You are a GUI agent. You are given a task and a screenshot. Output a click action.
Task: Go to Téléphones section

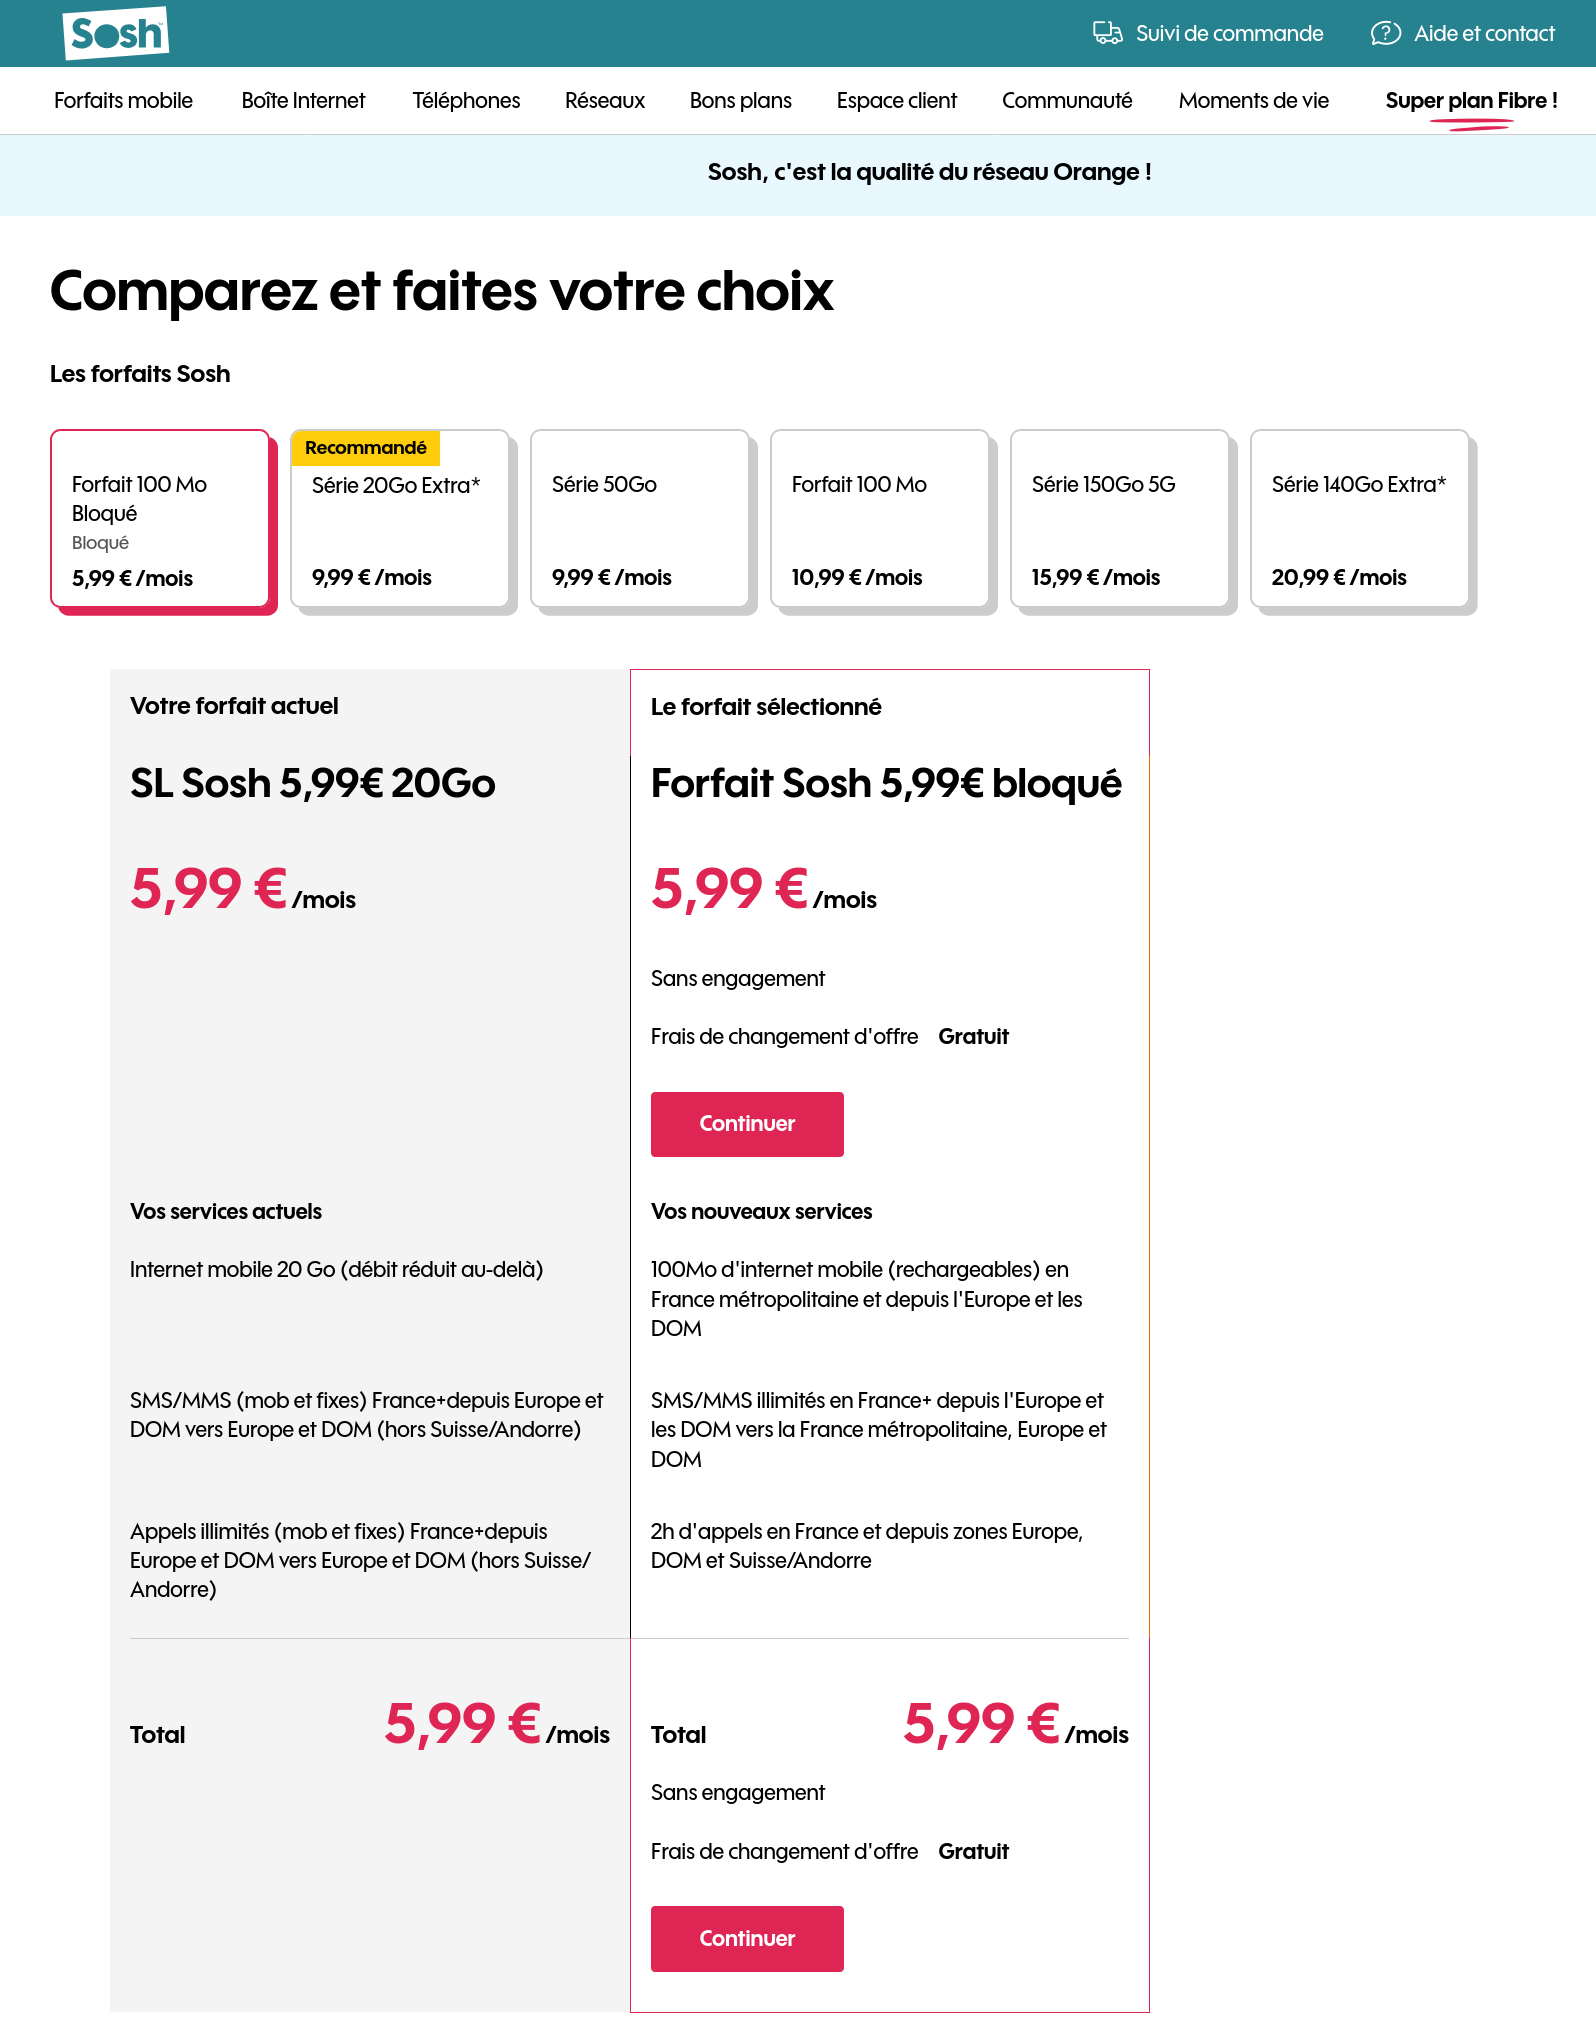(466, 101)
